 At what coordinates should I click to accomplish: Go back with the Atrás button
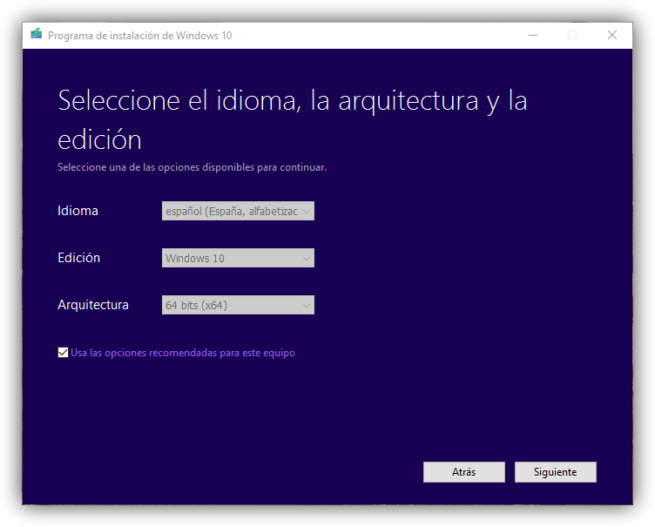tap(463, 472)
